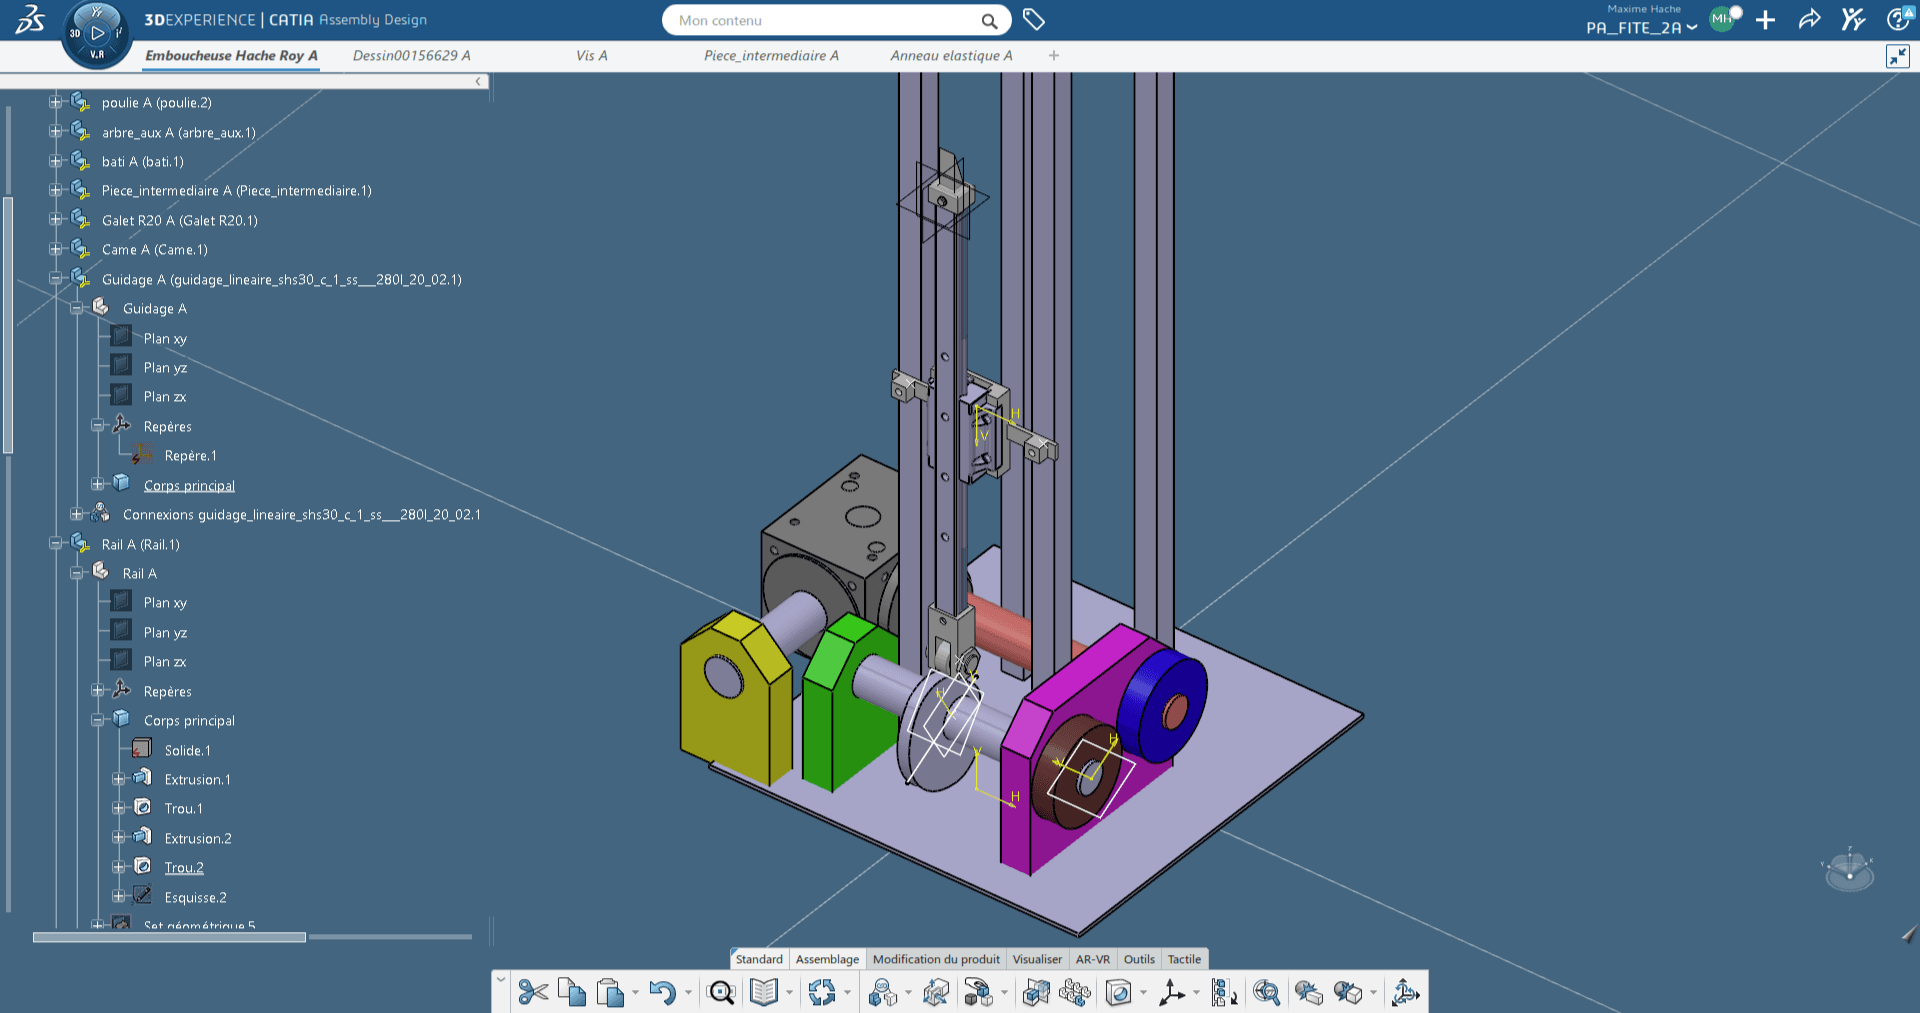Click the Paste clipboard icon
The height and width of the screenshot is (1013, 1920).
point(610,992)
